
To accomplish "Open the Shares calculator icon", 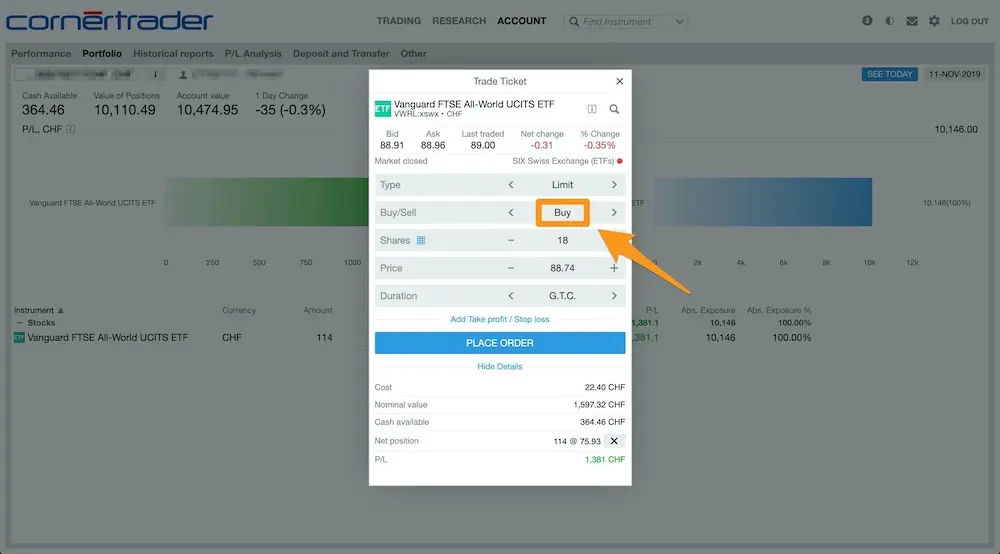I will tap(421, 240).
